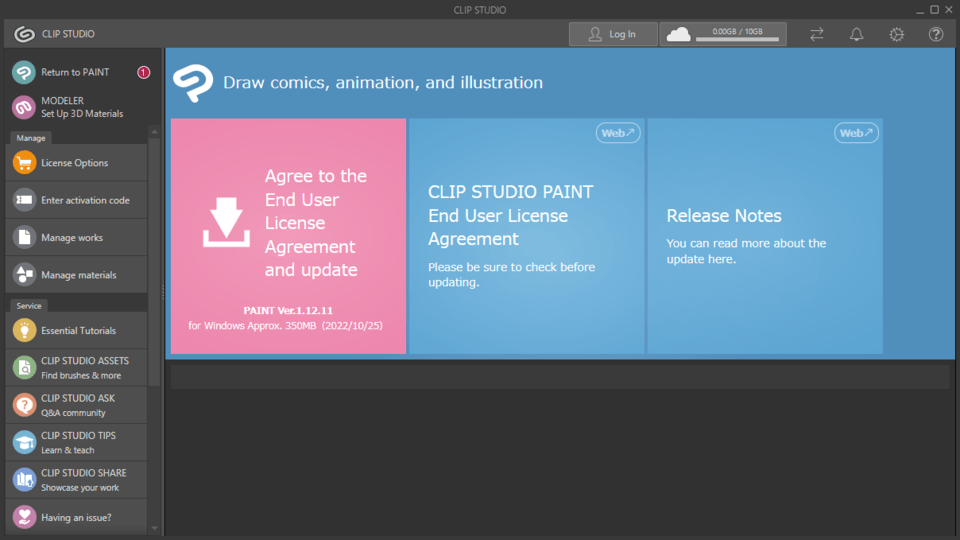Screen dimensions: 960x540
Task: Maximize the CLIP STUDIO window
Action: coord(935,10)
